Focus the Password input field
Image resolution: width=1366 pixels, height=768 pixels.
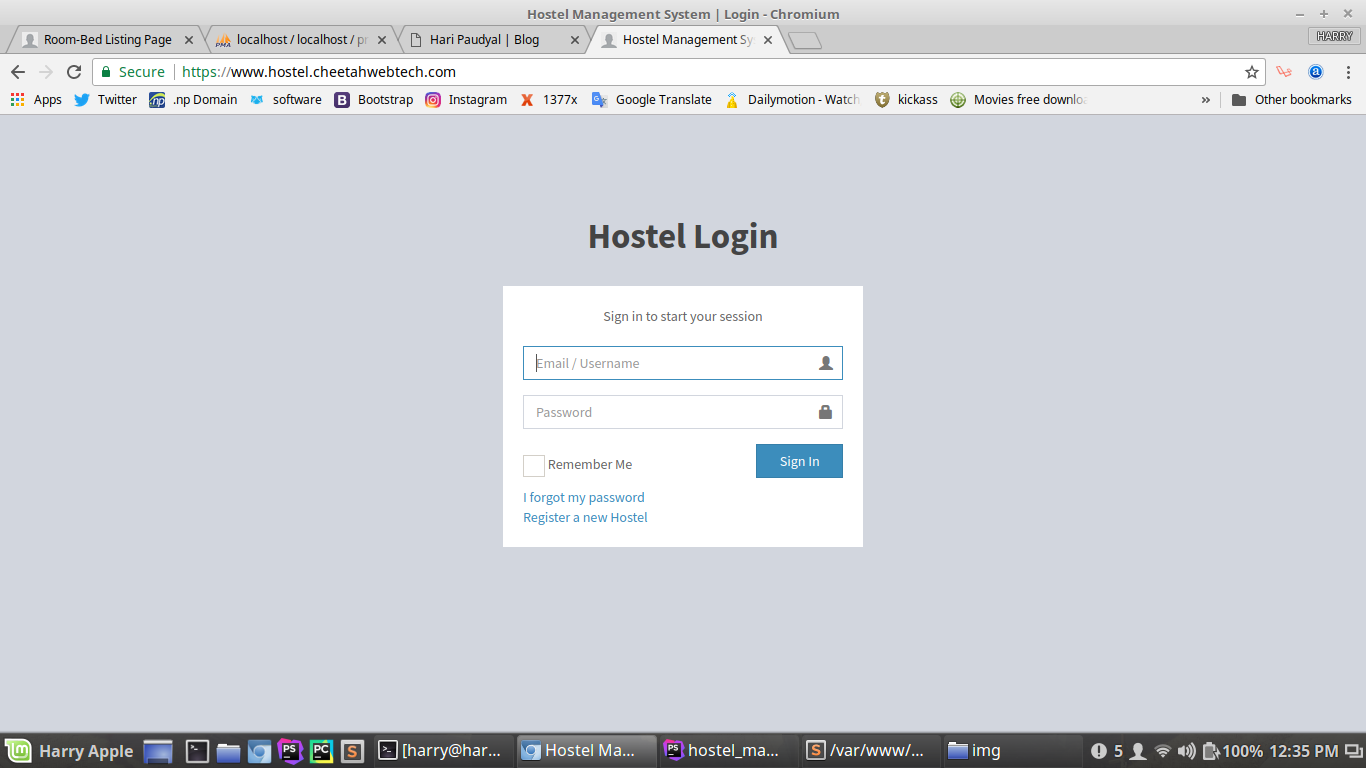(x=670, y=412)
